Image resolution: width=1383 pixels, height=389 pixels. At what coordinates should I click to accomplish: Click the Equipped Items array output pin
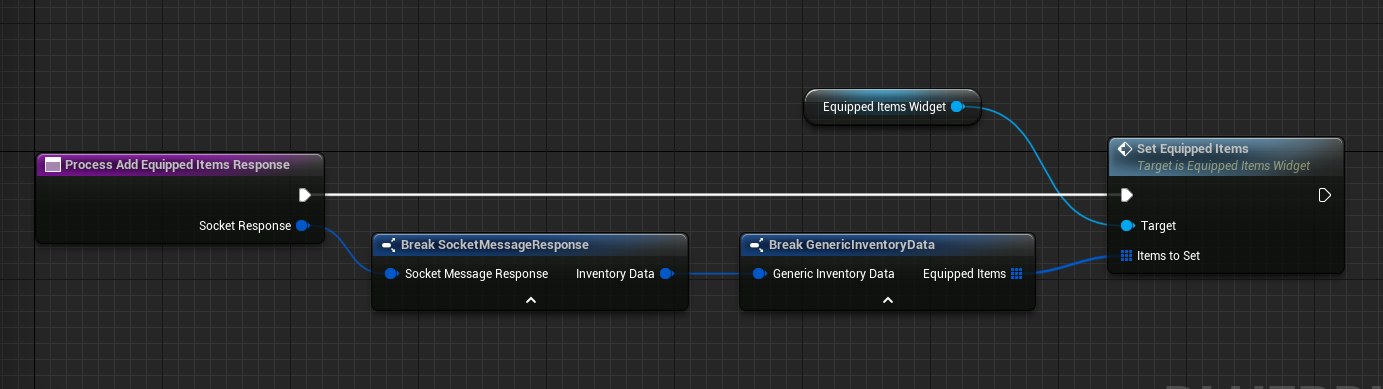pos(1016,273)
